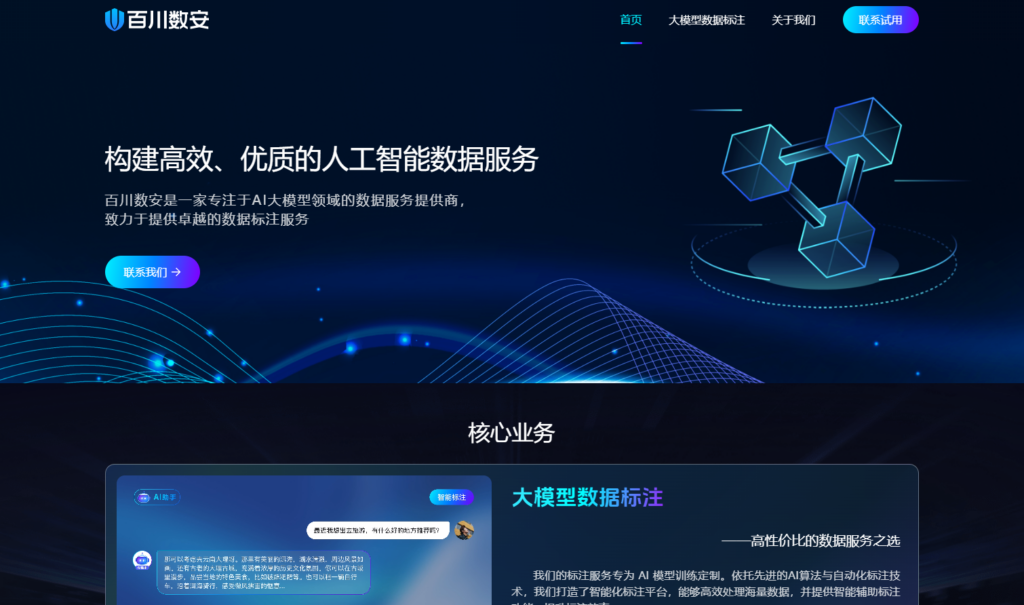
Task: Click the 百川数安 shield logo icon
Action: [x=112, y=18]
